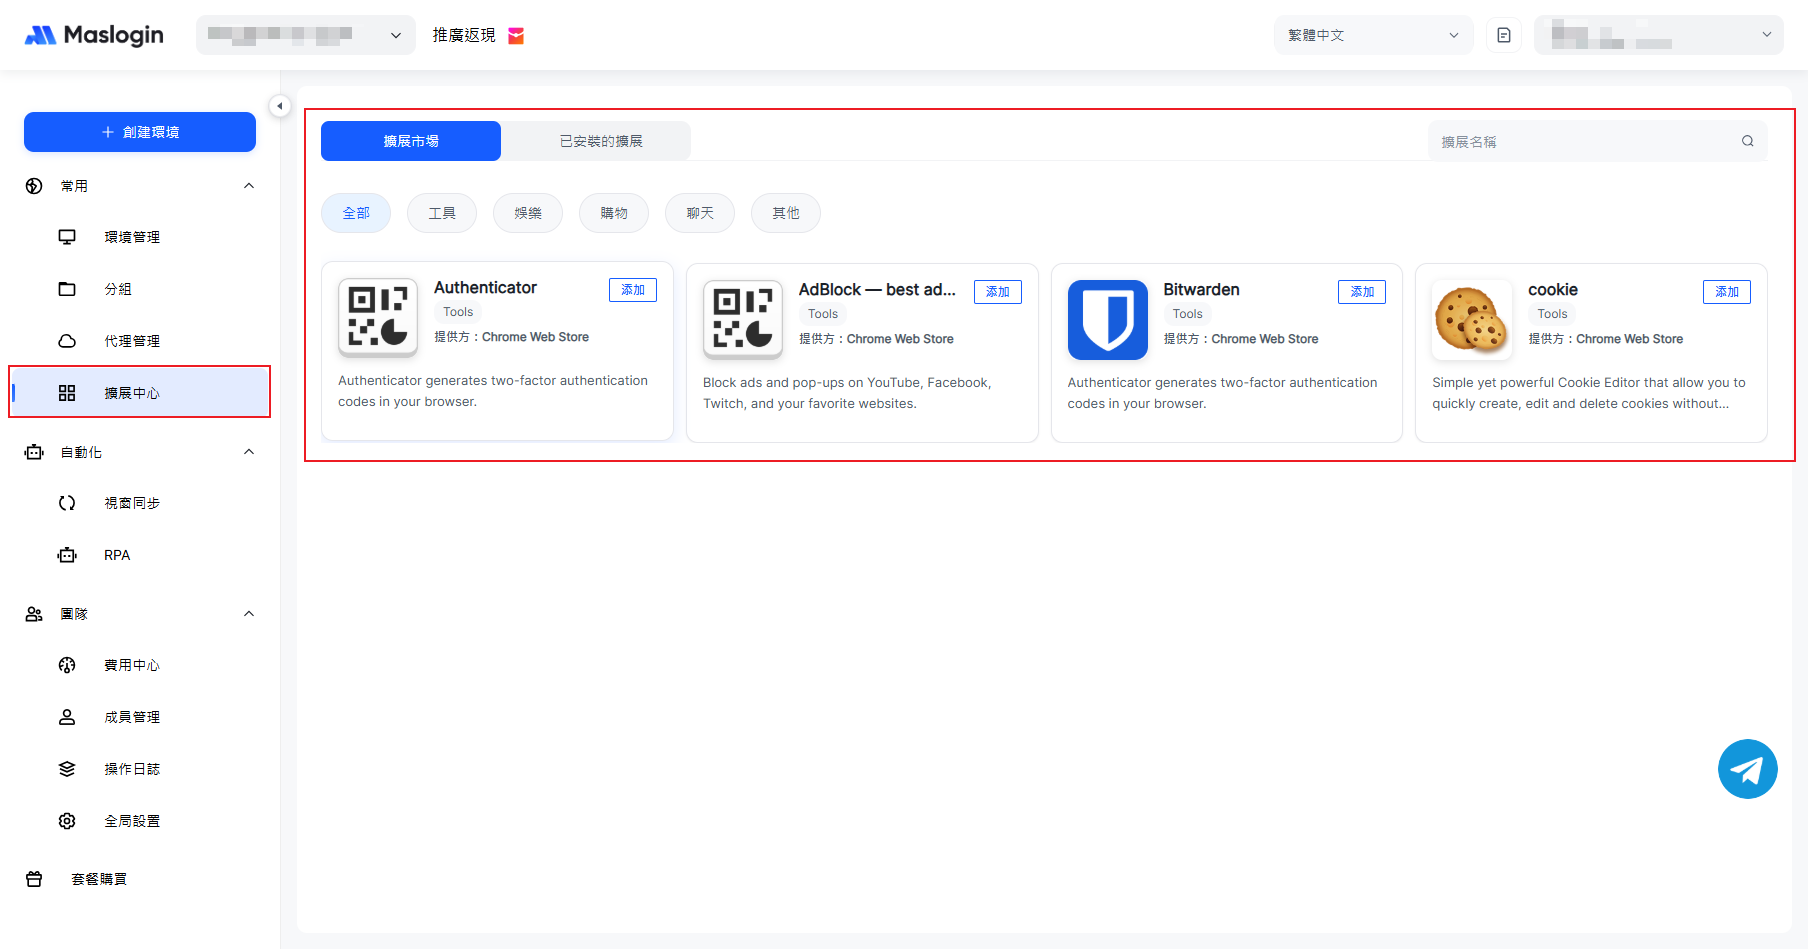Select the 聊天 category filter
The height and width of the screenshot is (949, 1808).
(699, 213)
